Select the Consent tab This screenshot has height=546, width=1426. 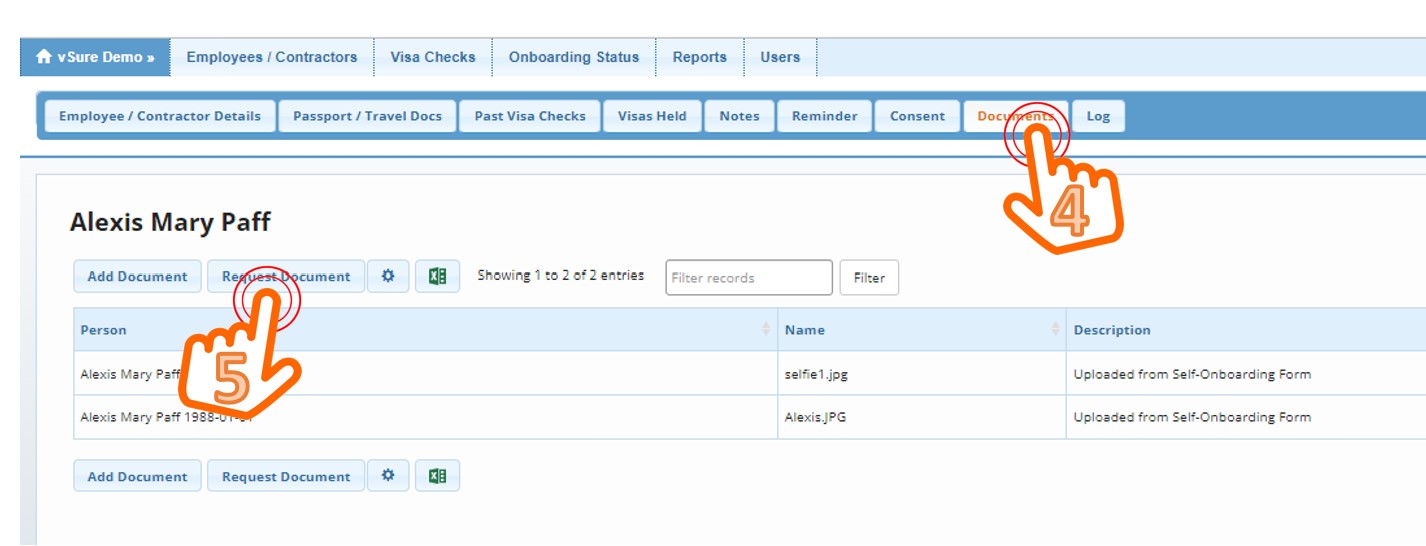917,116
